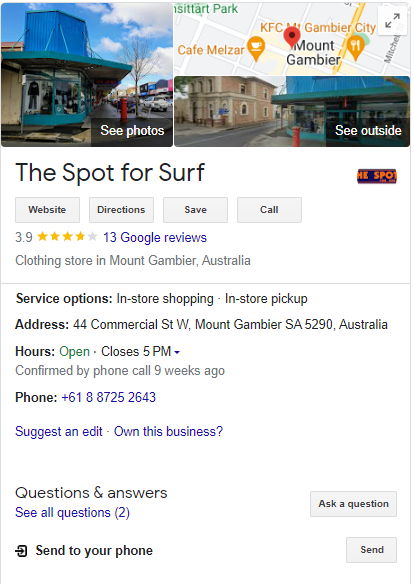414x584 pixels.
Task: Open The Spot store logo image
Action: (x=377, y=176)
